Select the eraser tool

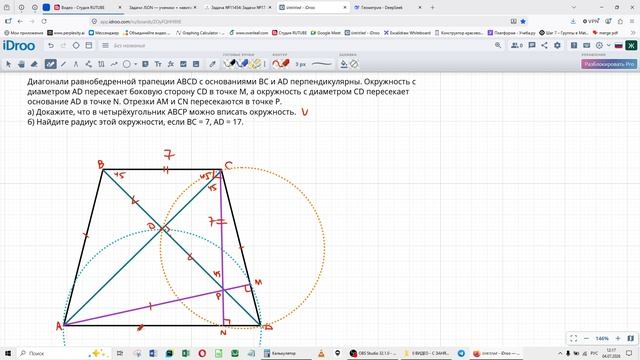coord(34,64)
